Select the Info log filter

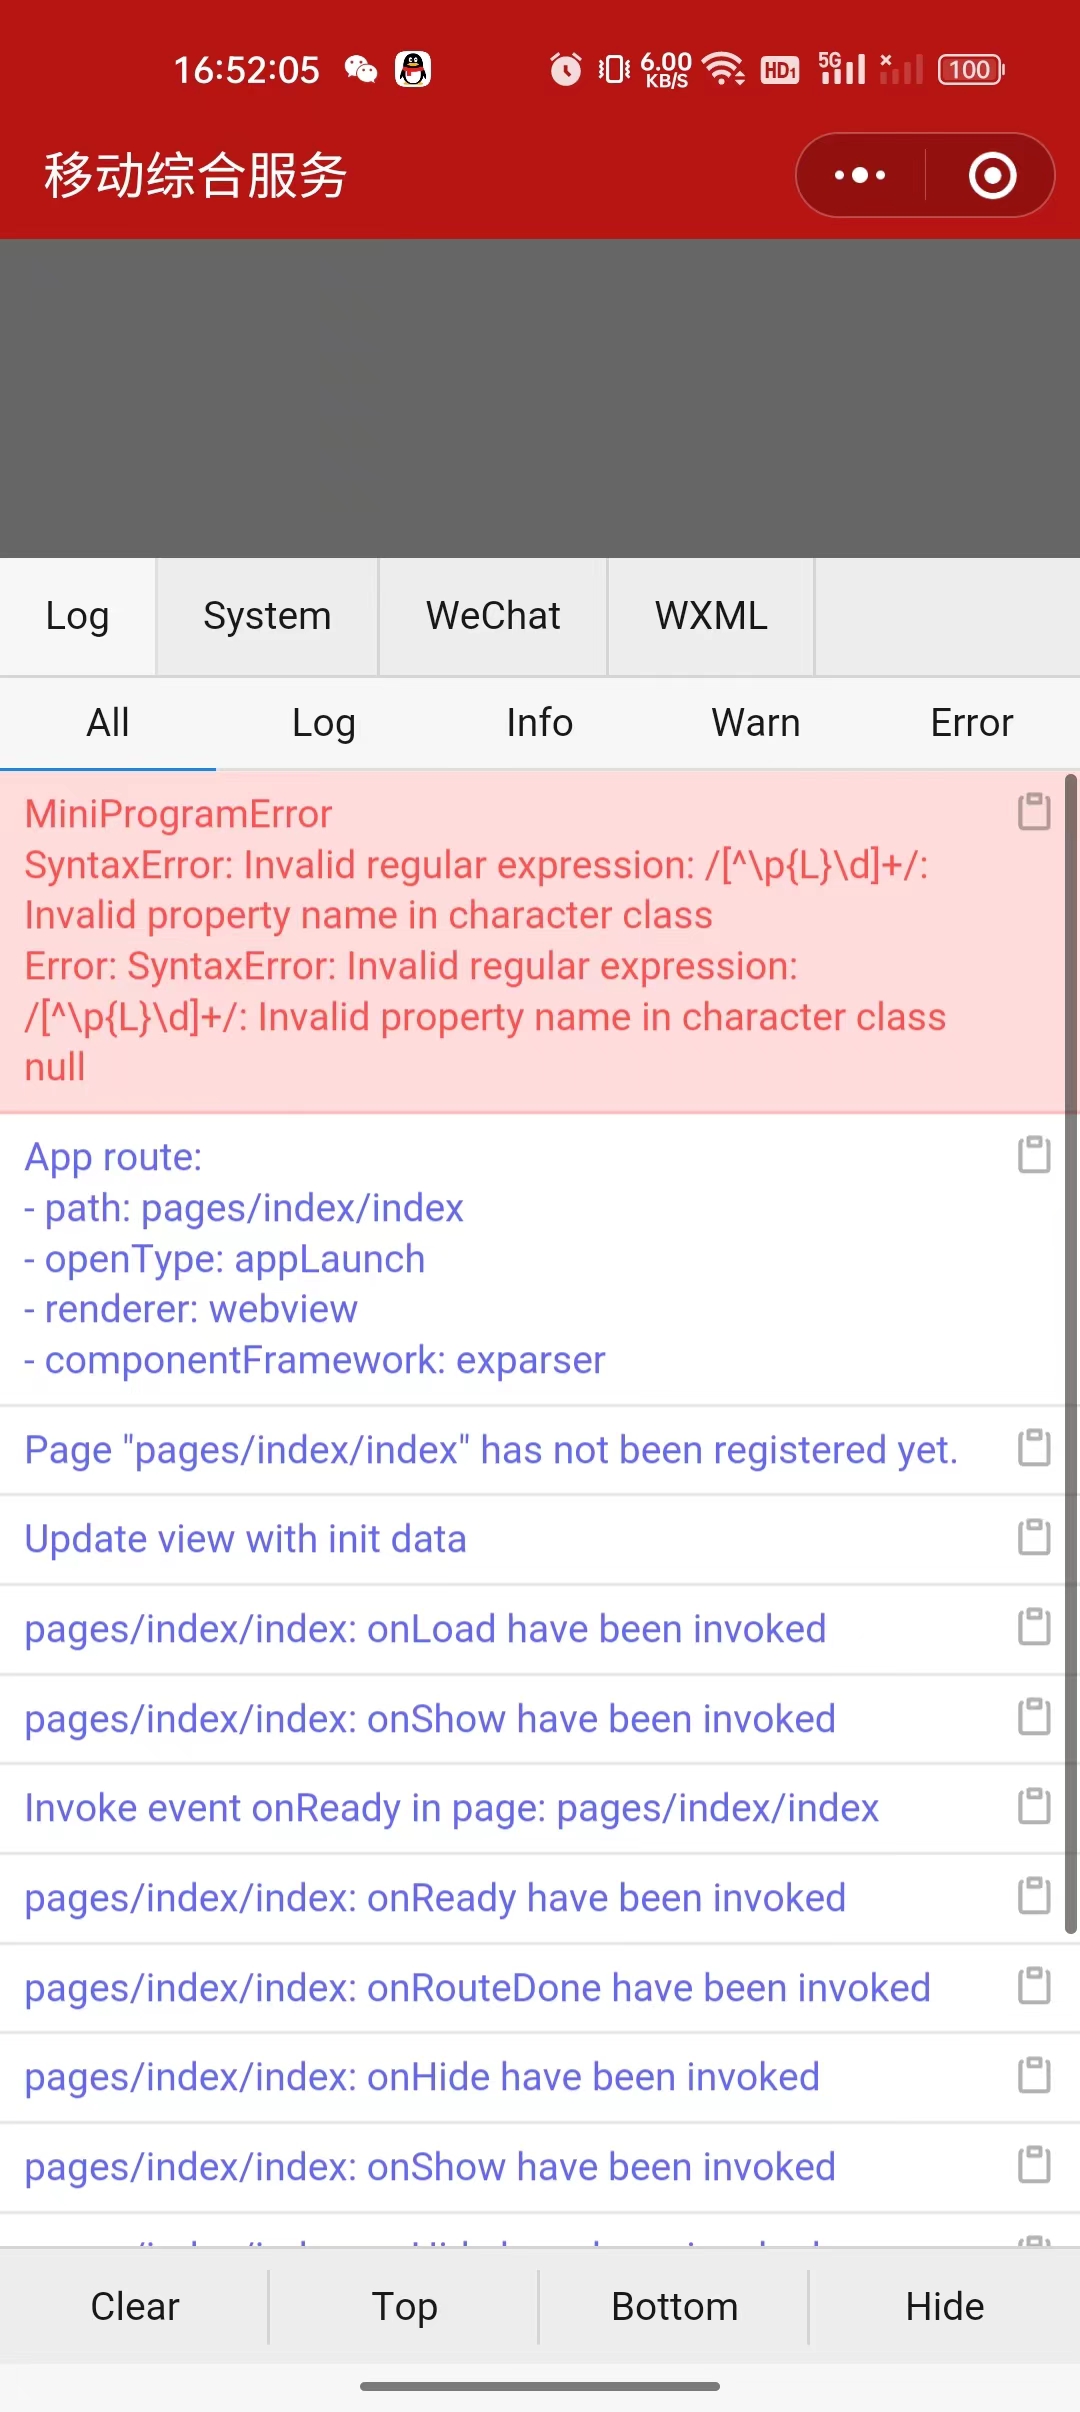click(x=539, y=722)
